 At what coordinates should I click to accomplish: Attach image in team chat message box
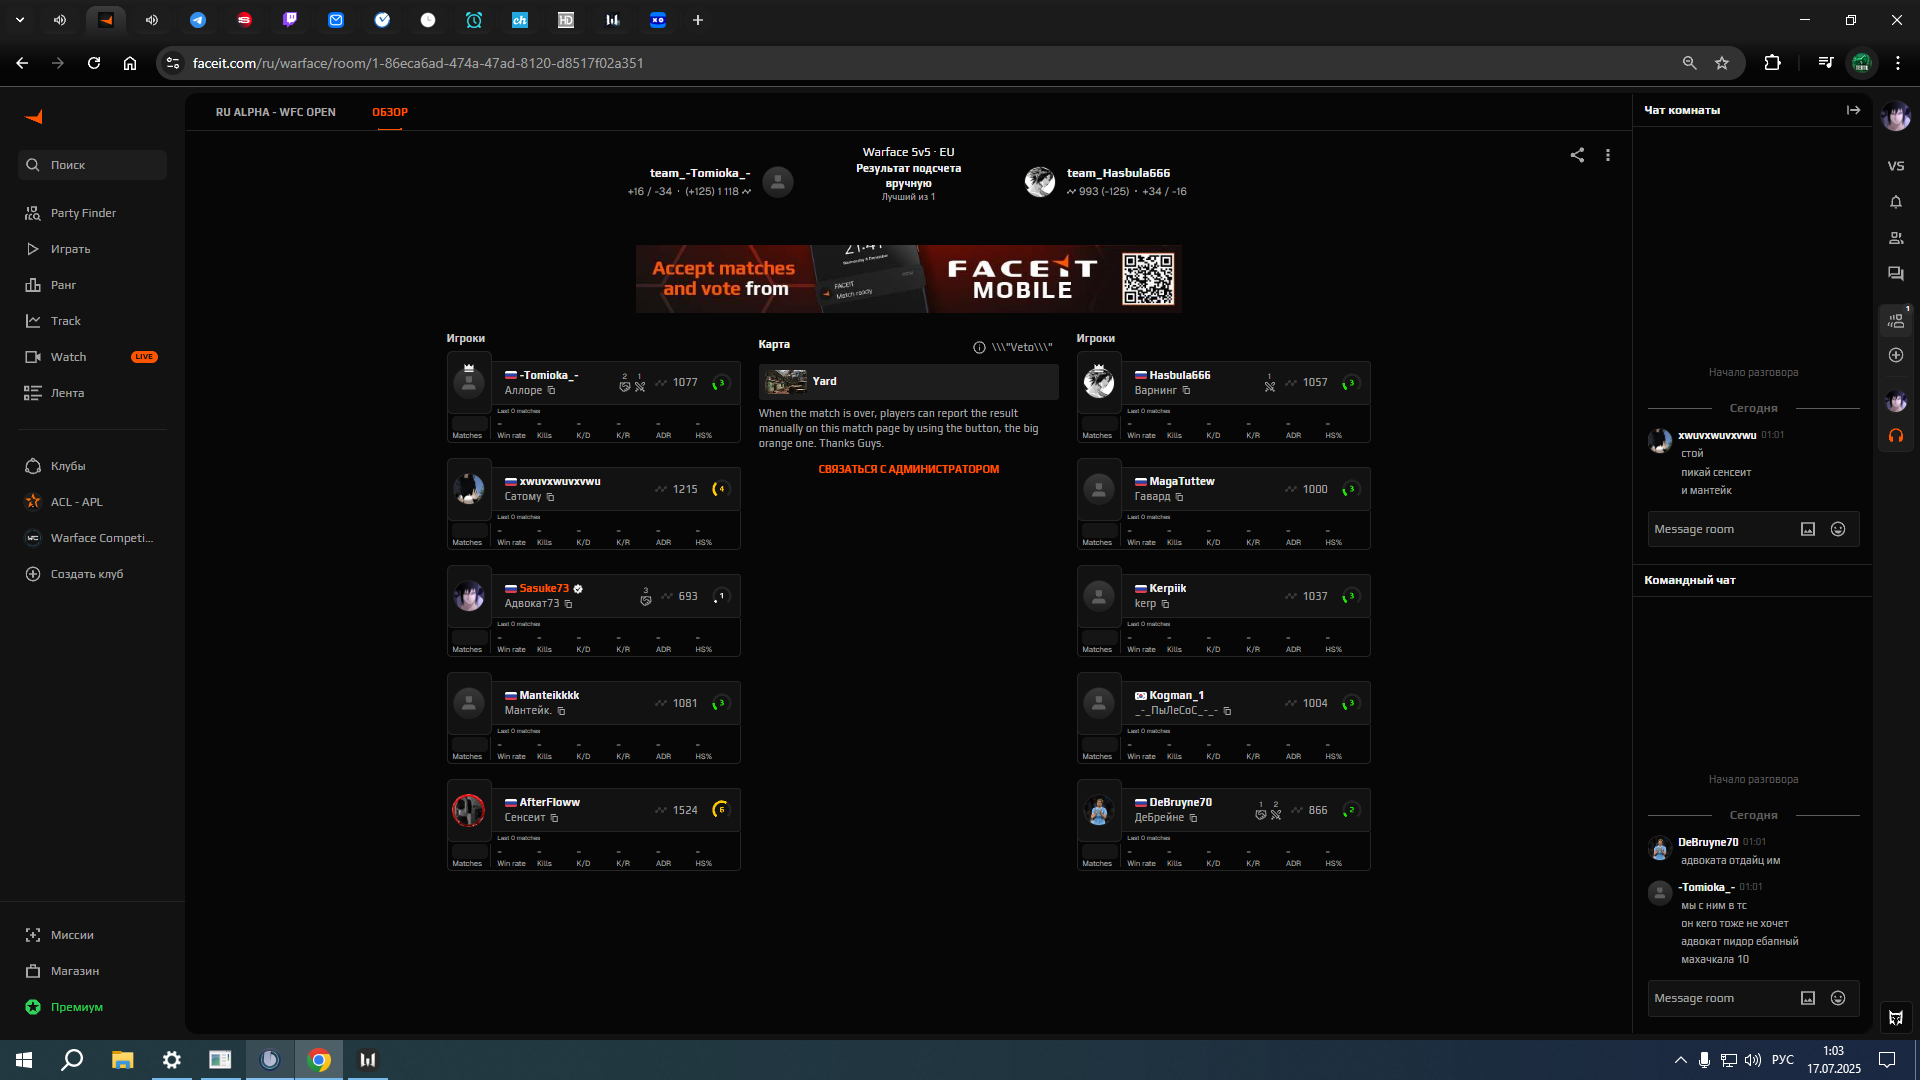(x=1808, y=998)
